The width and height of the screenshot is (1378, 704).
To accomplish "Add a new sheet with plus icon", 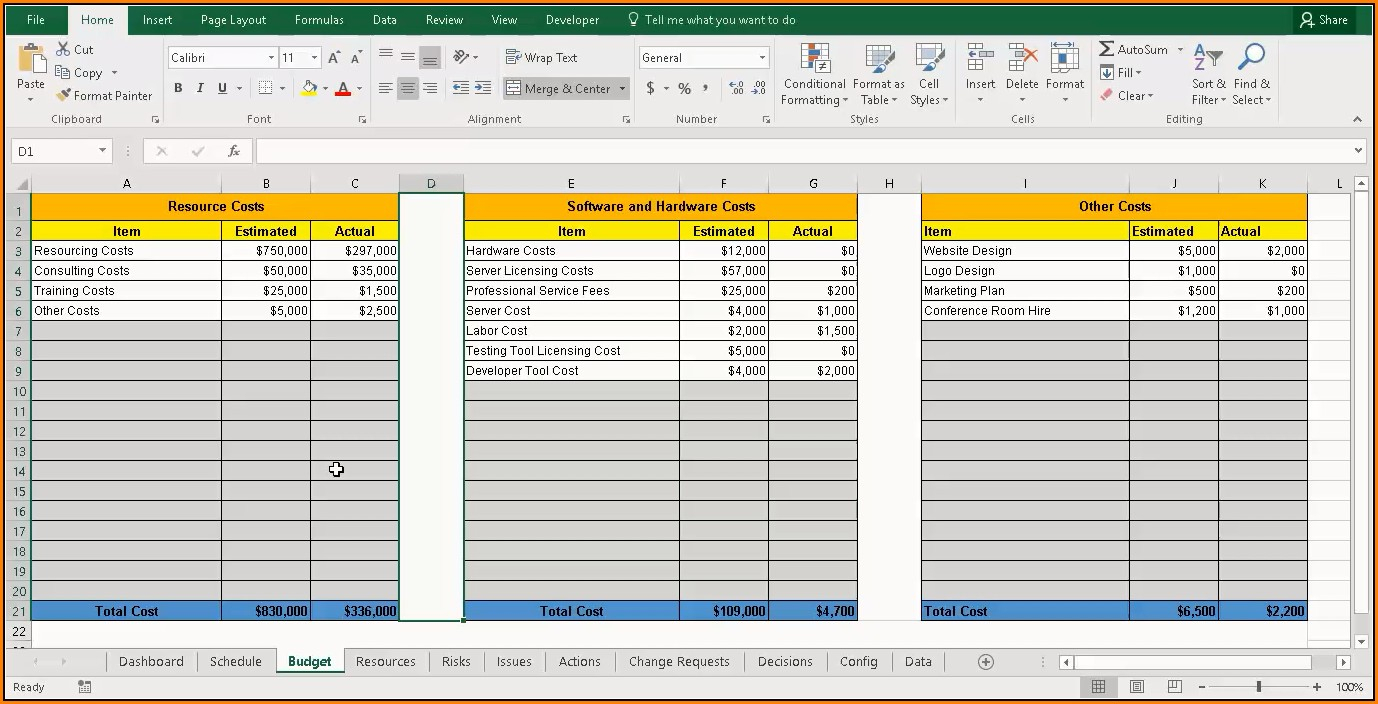I will (x=985, y=662).
